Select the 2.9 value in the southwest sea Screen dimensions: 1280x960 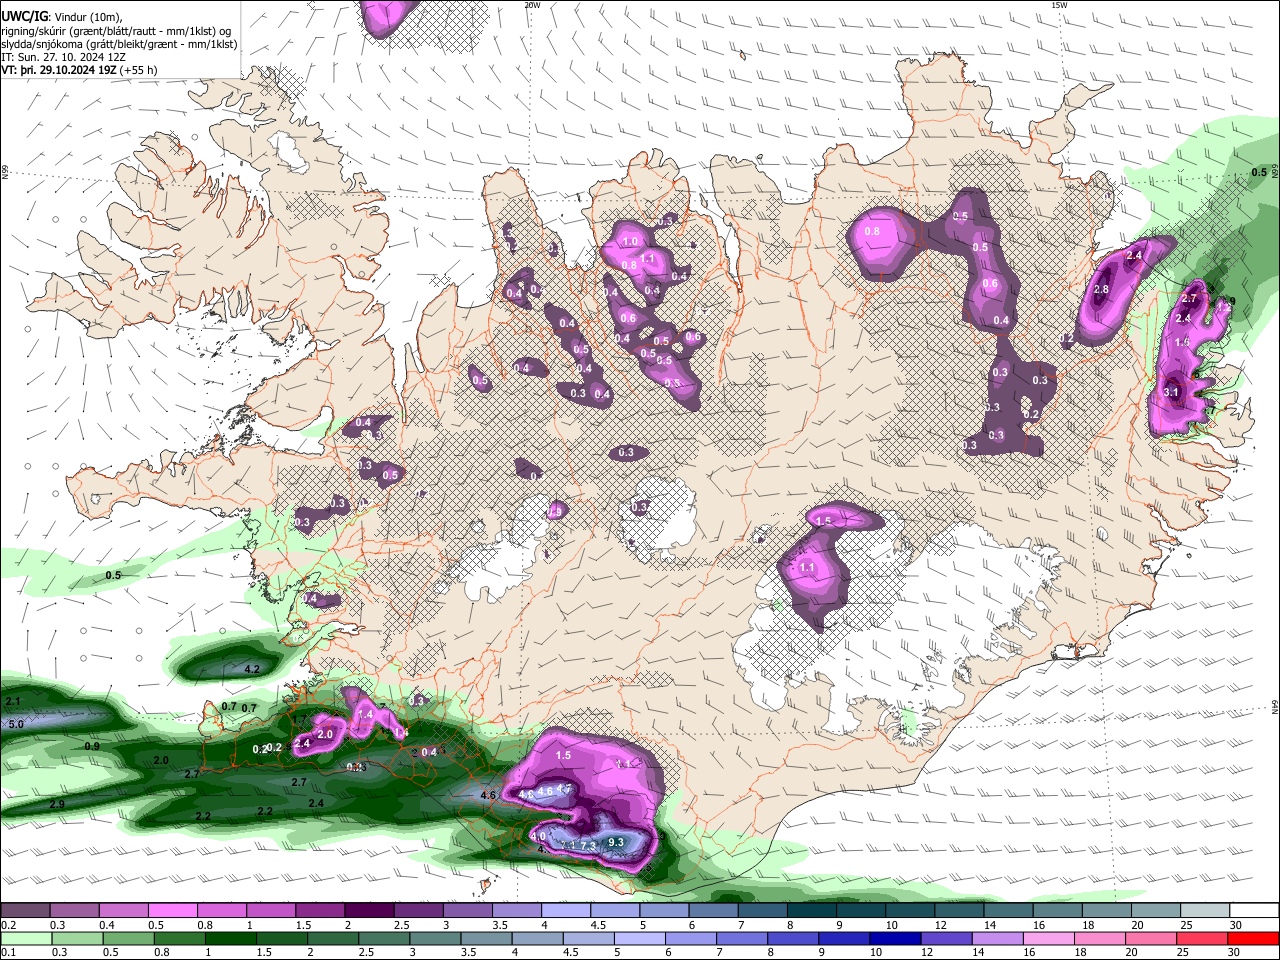pyautogui.click(x=57, y=804)
